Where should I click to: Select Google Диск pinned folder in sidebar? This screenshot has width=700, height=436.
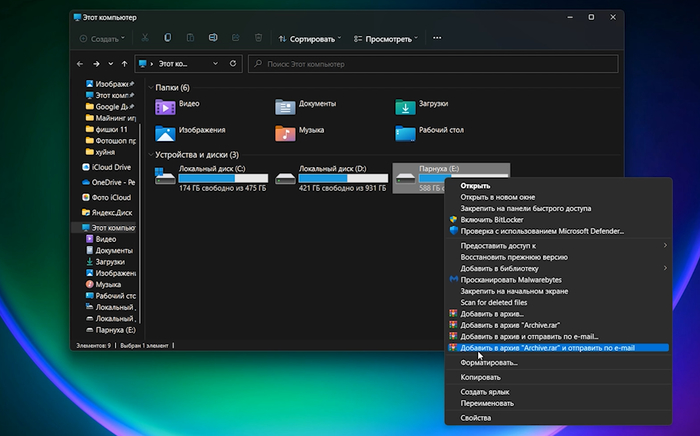pyautogui.click(x=109, y=107)
